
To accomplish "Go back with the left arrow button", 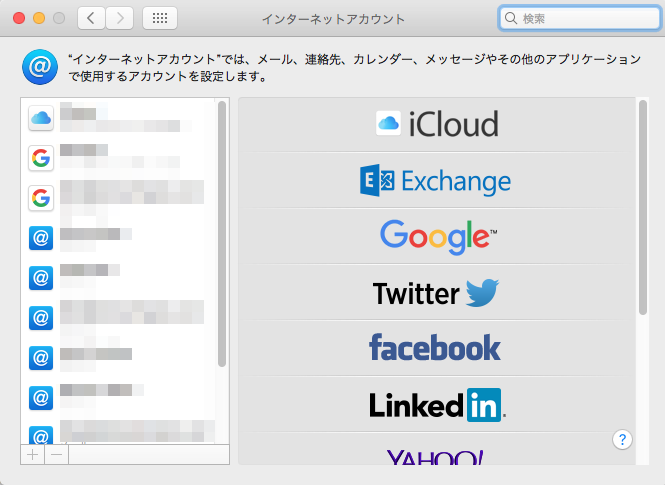I will click(91, 18).
